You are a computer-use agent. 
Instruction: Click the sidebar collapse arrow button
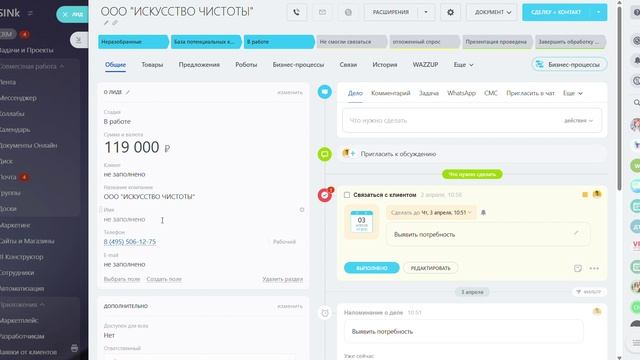click(78, 40)
